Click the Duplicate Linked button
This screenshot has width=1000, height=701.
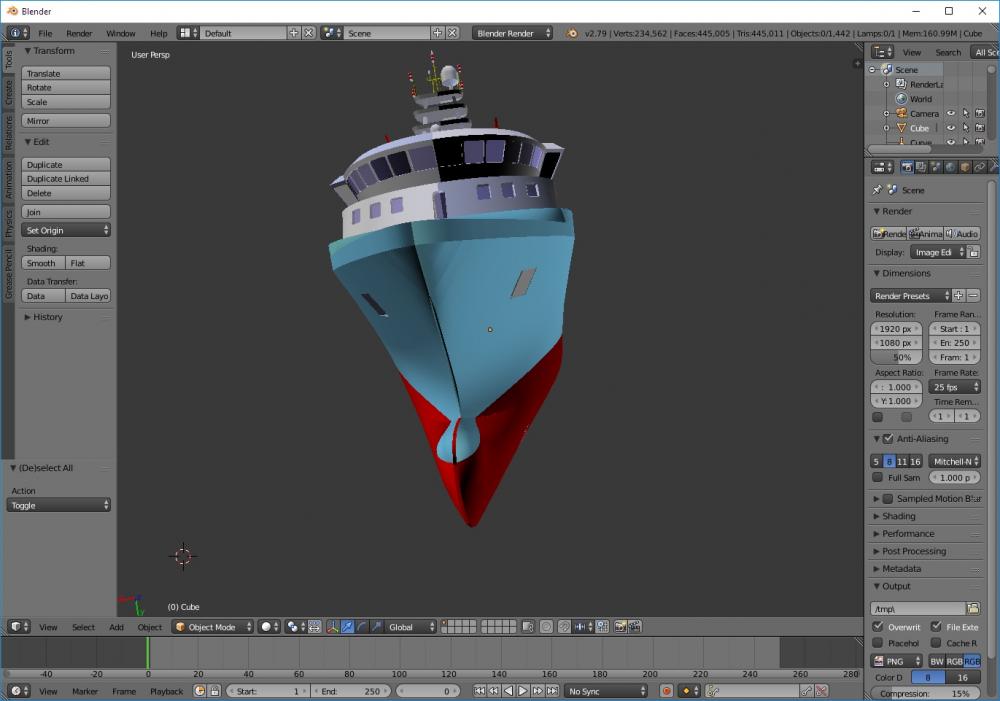[x=66, y=179]
